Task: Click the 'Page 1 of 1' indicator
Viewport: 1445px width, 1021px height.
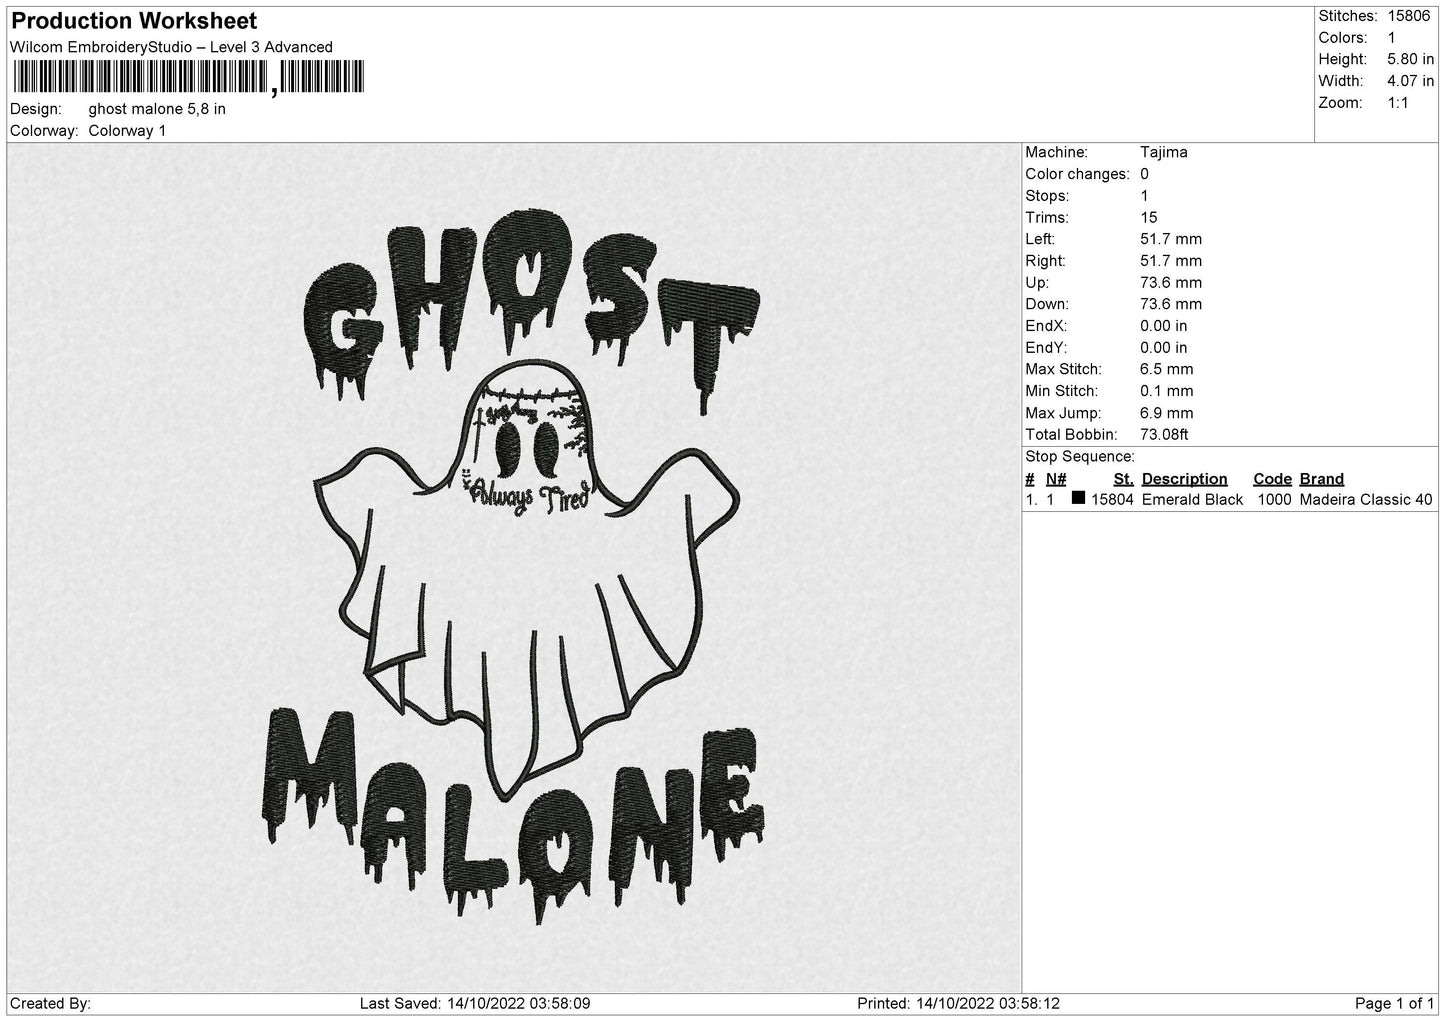Action: (x=1394, y=1003)
